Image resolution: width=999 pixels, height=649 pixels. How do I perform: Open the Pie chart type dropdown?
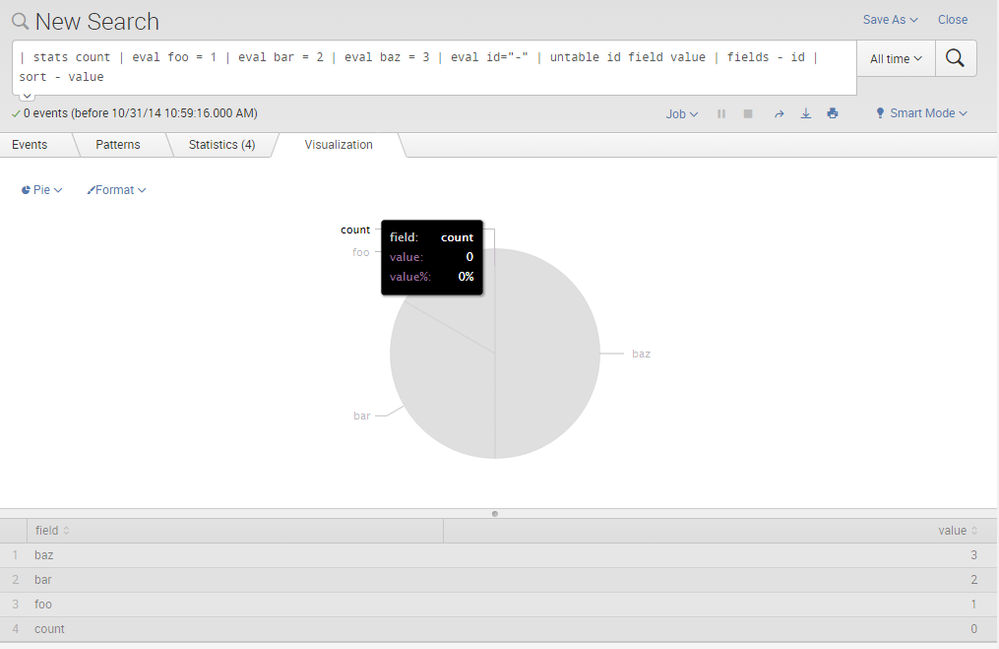(x=42, y=190)
